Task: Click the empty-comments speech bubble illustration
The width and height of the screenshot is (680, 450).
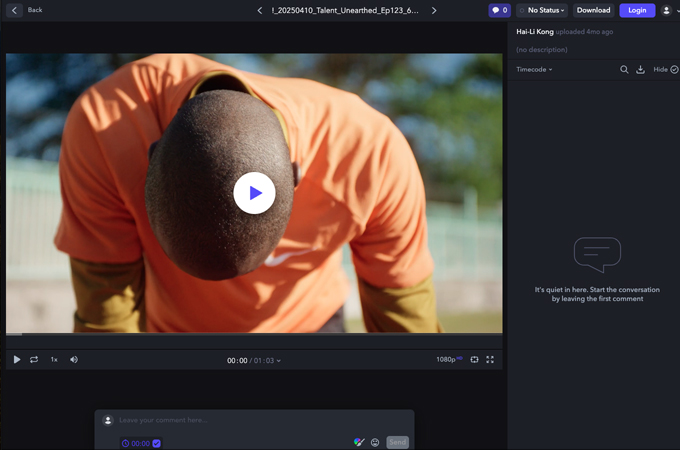Action: (x=597, y=254)
